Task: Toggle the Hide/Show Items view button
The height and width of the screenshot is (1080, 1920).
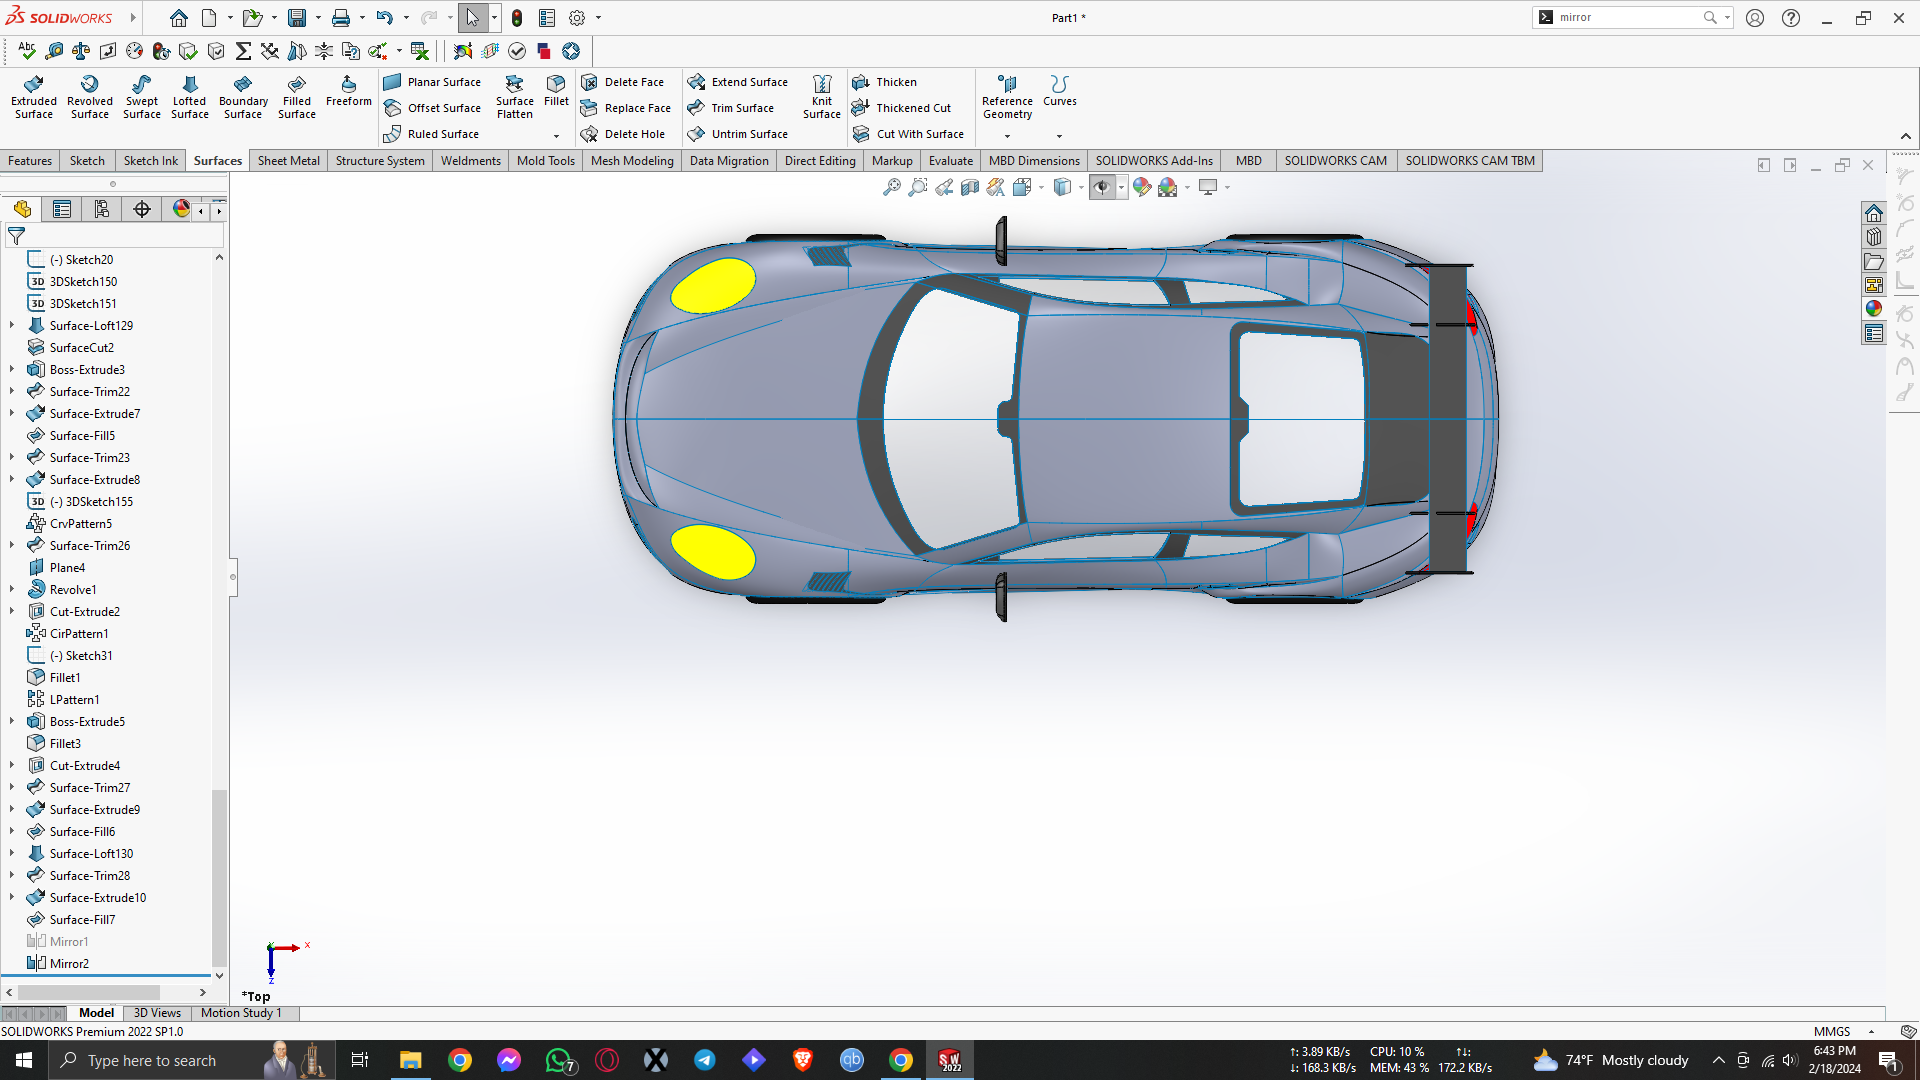Action: pos(1101,187)
